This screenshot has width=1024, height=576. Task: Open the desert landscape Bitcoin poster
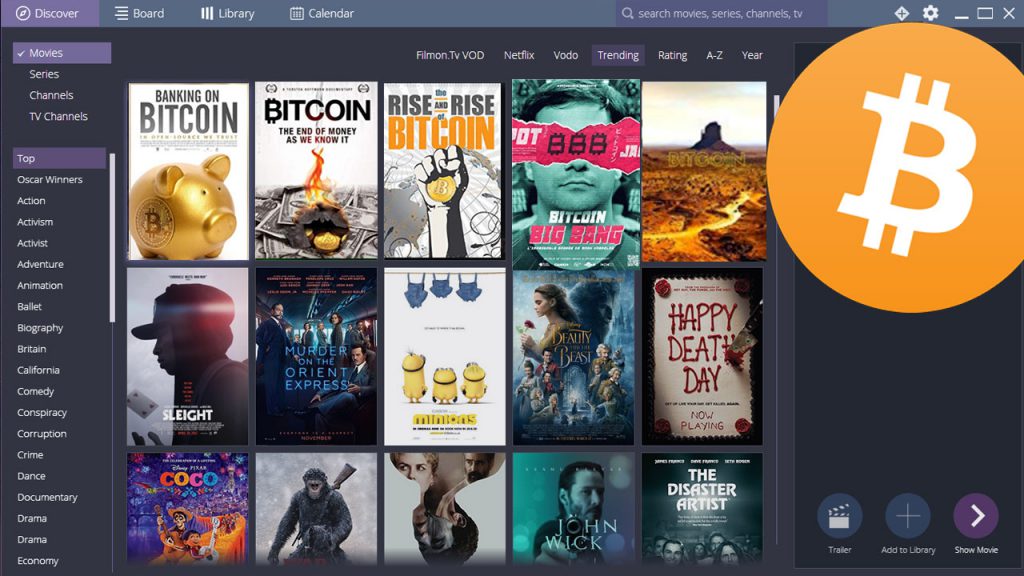point(704,172)
